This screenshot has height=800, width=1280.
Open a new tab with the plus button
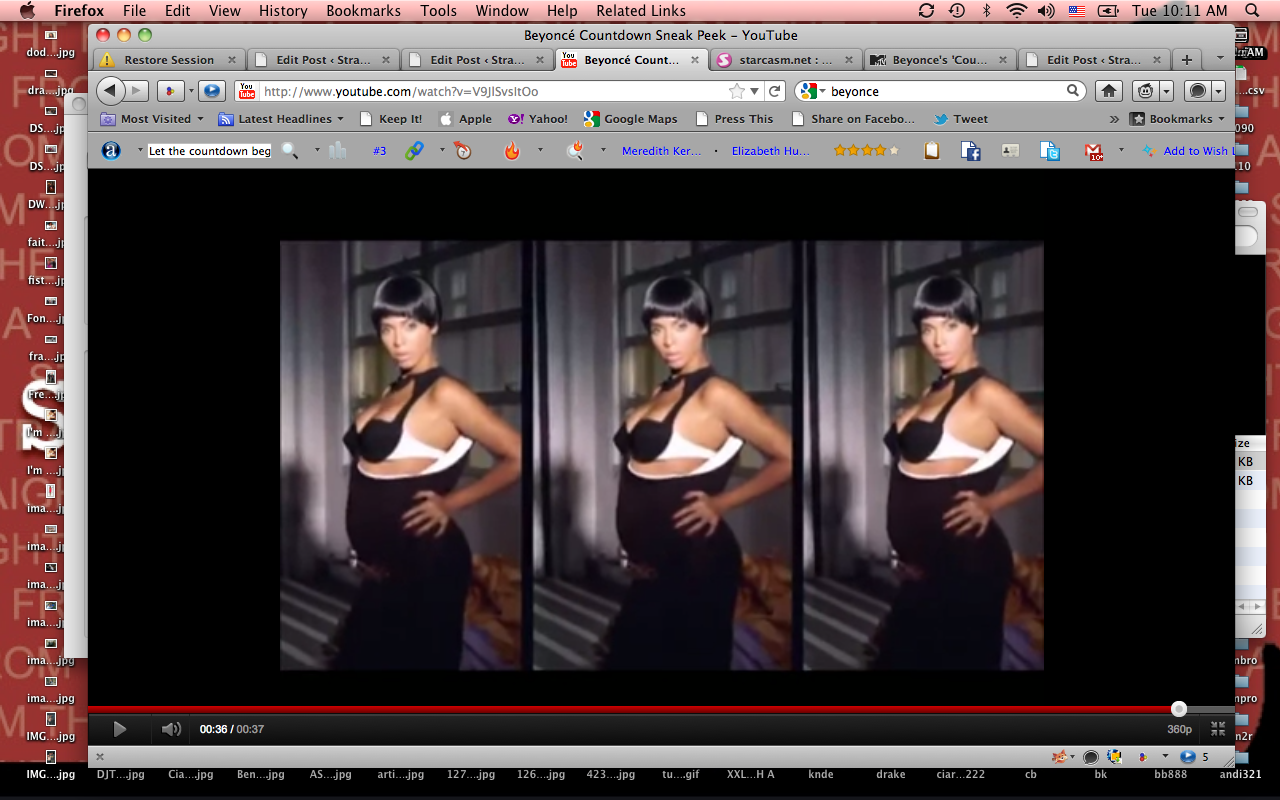click(1186, 60)
